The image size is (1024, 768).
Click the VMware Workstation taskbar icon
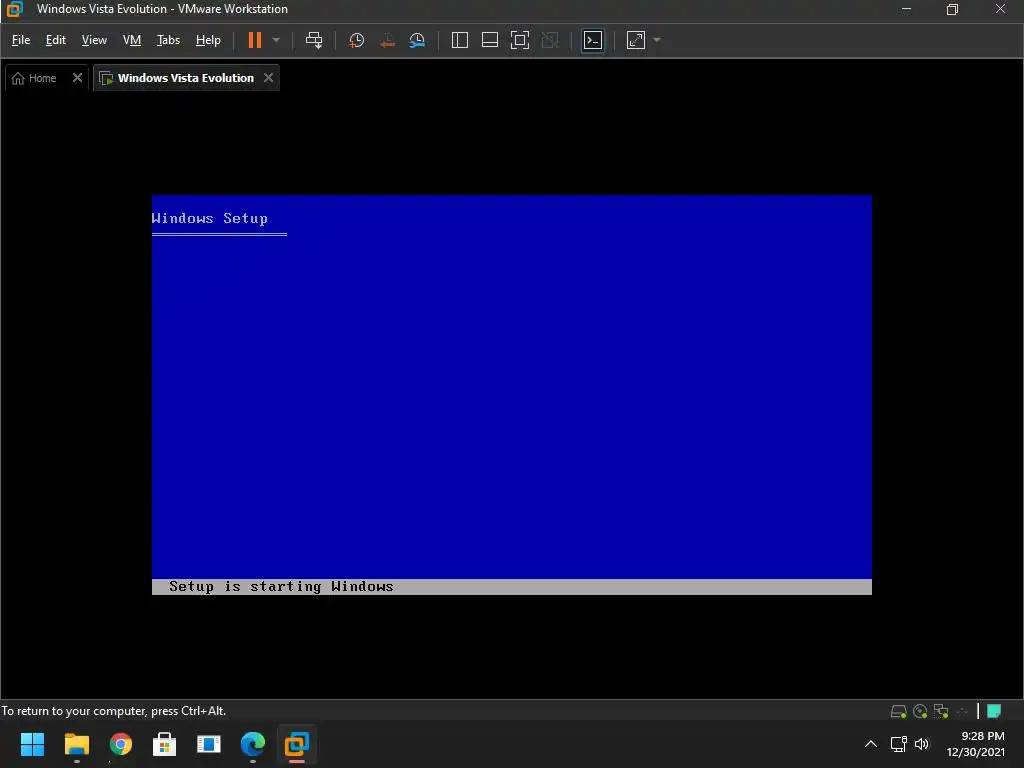(296, 744)
